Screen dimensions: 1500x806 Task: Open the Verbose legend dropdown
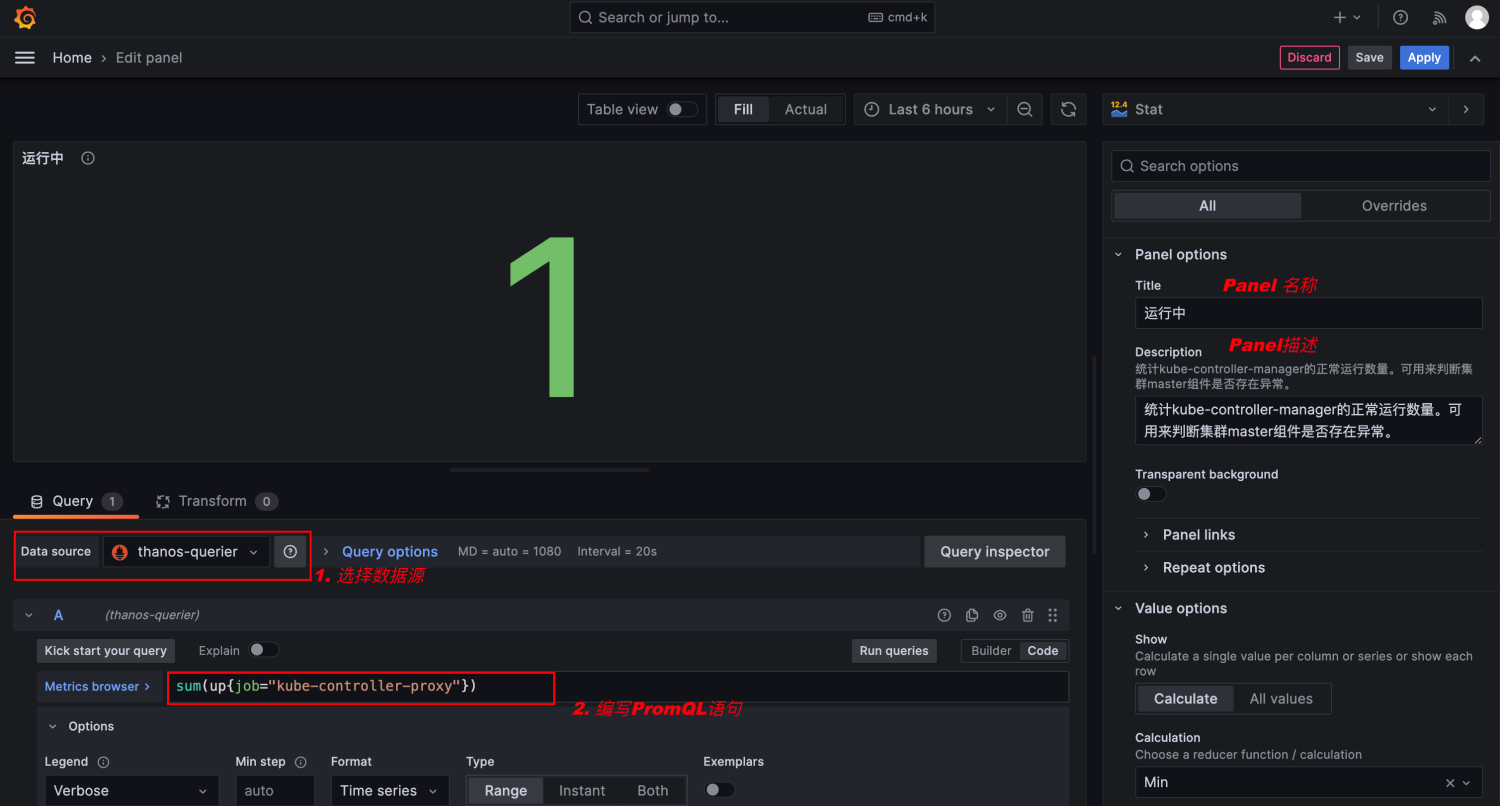pyautogui.click(x=131, y=791)
